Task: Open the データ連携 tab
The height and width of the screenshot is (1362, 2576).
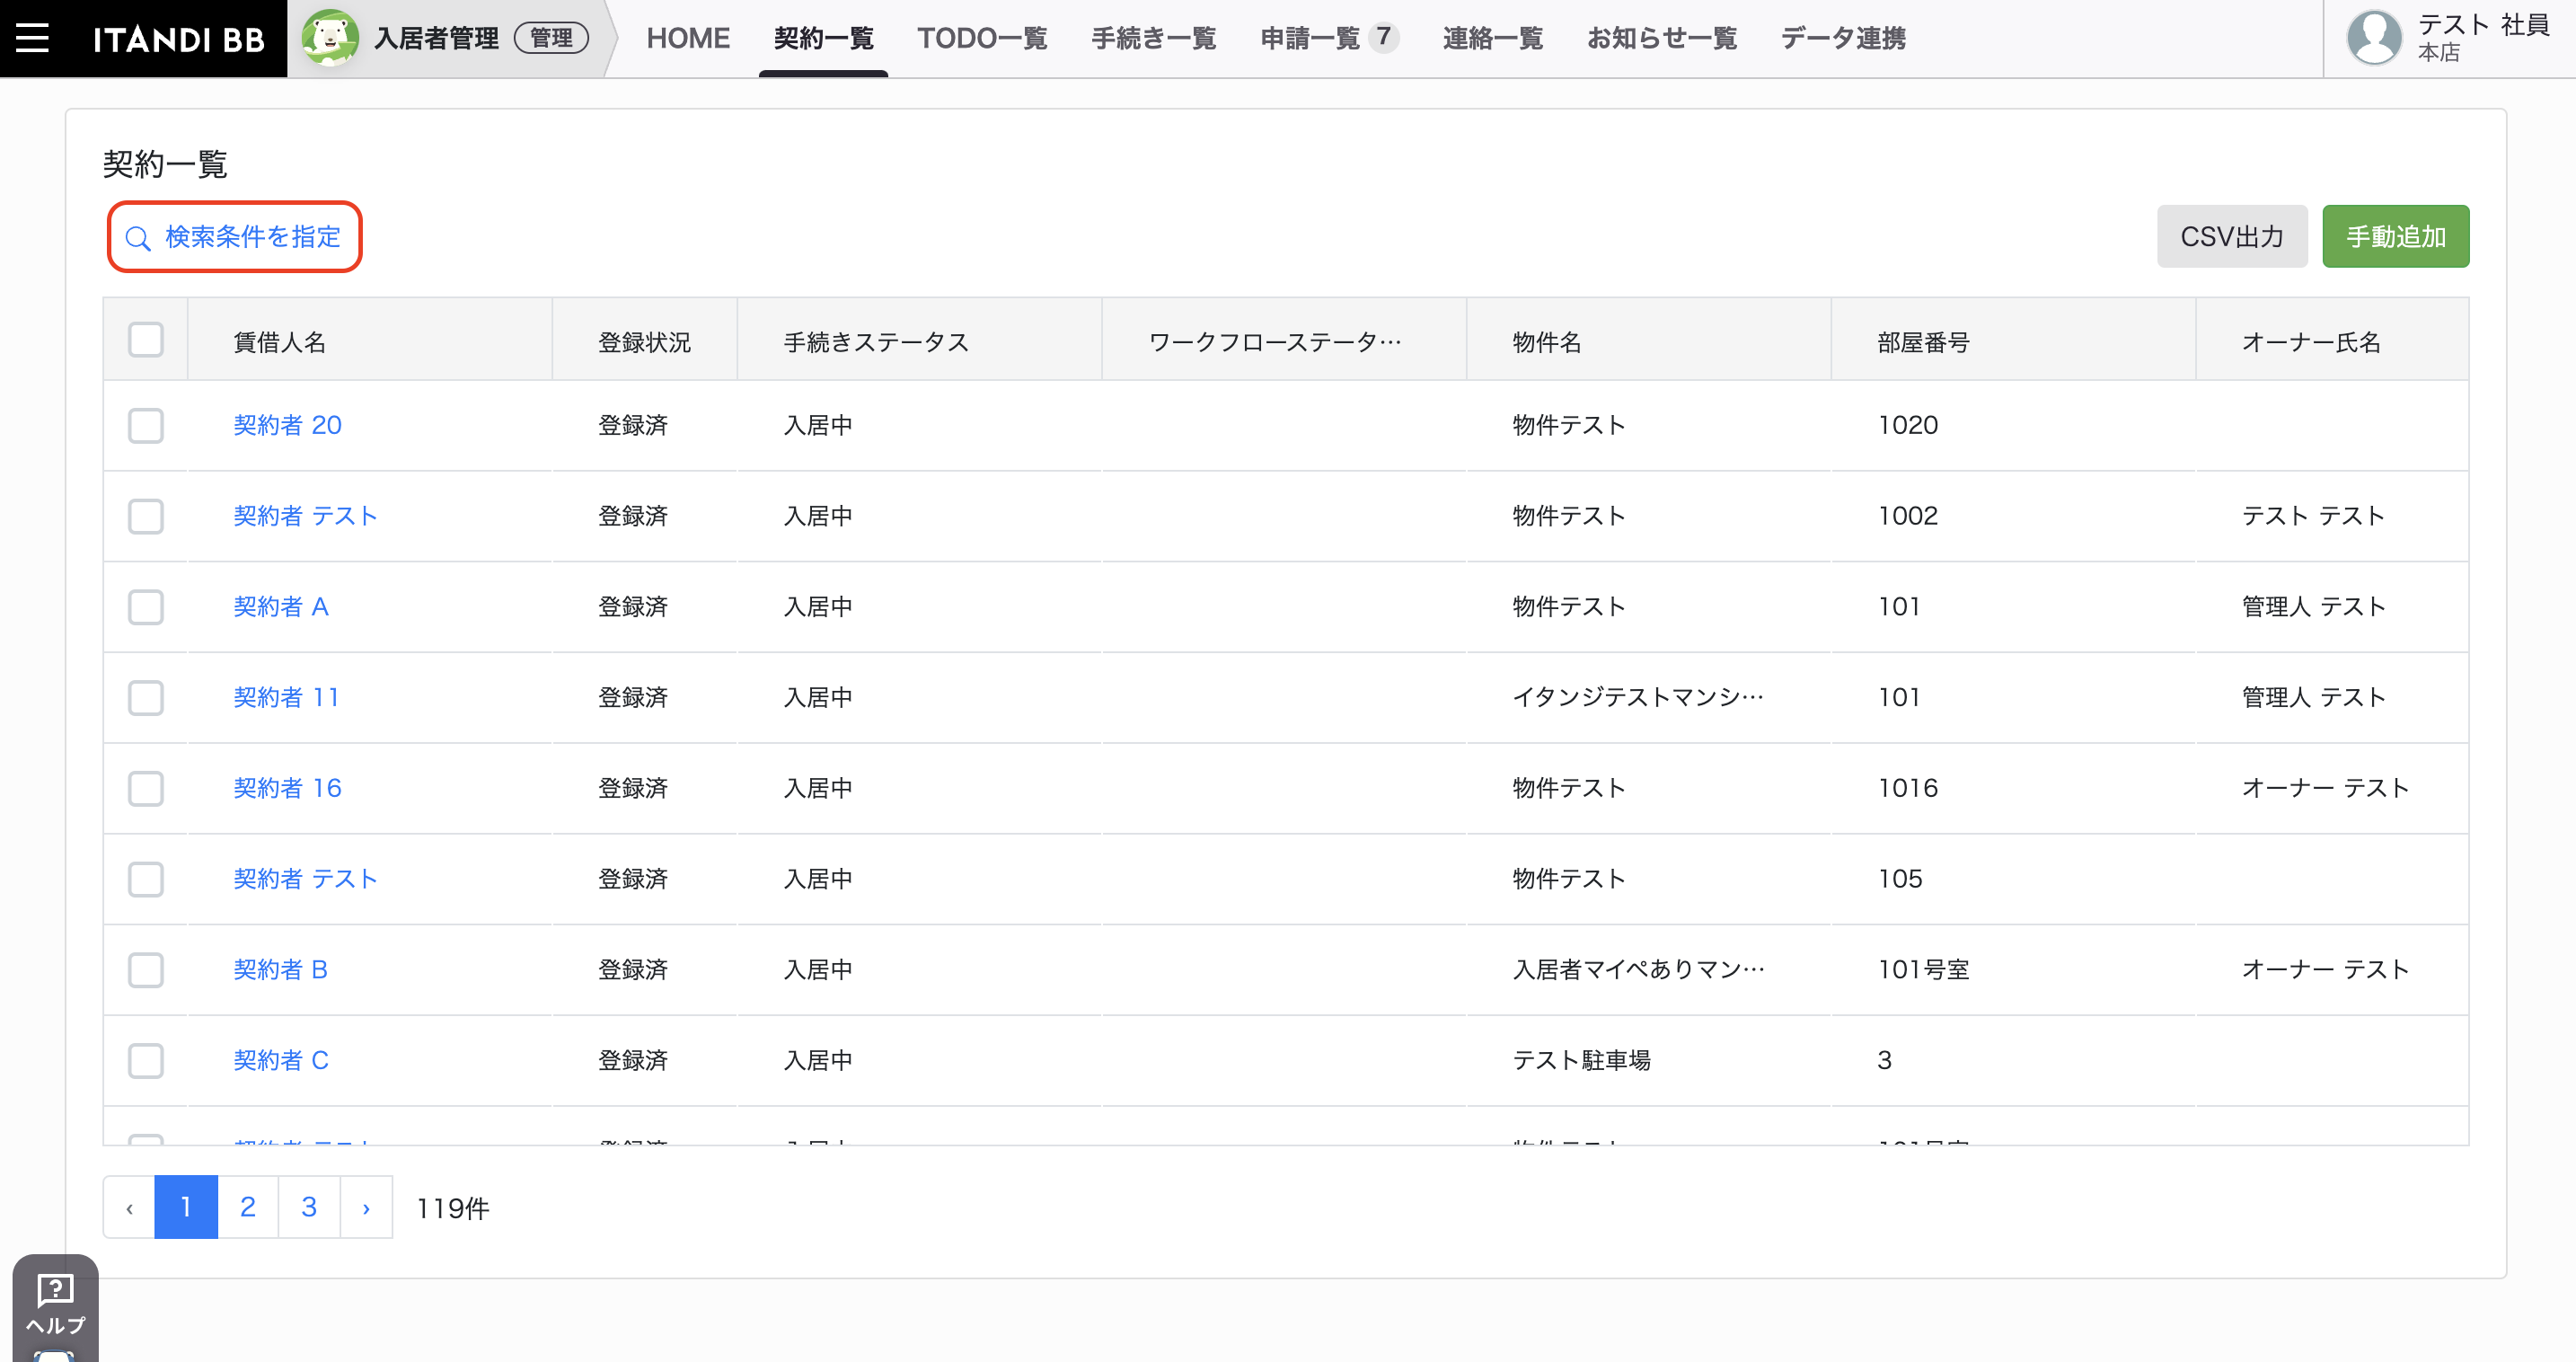Action: [1843, 38]
